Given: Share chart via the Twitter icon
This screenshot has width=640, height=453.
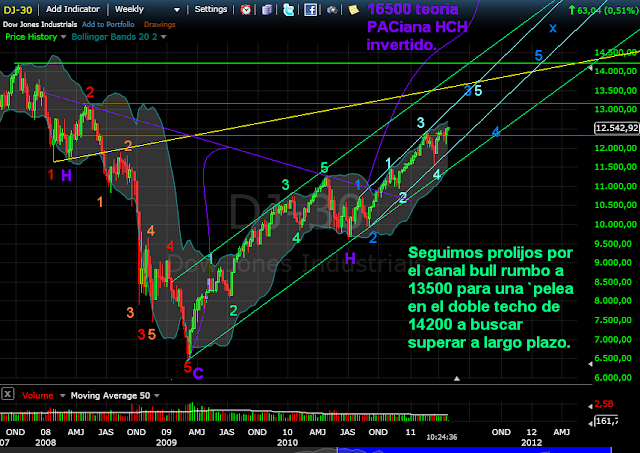Looking at the screenshot, I should tap(289, 9).
